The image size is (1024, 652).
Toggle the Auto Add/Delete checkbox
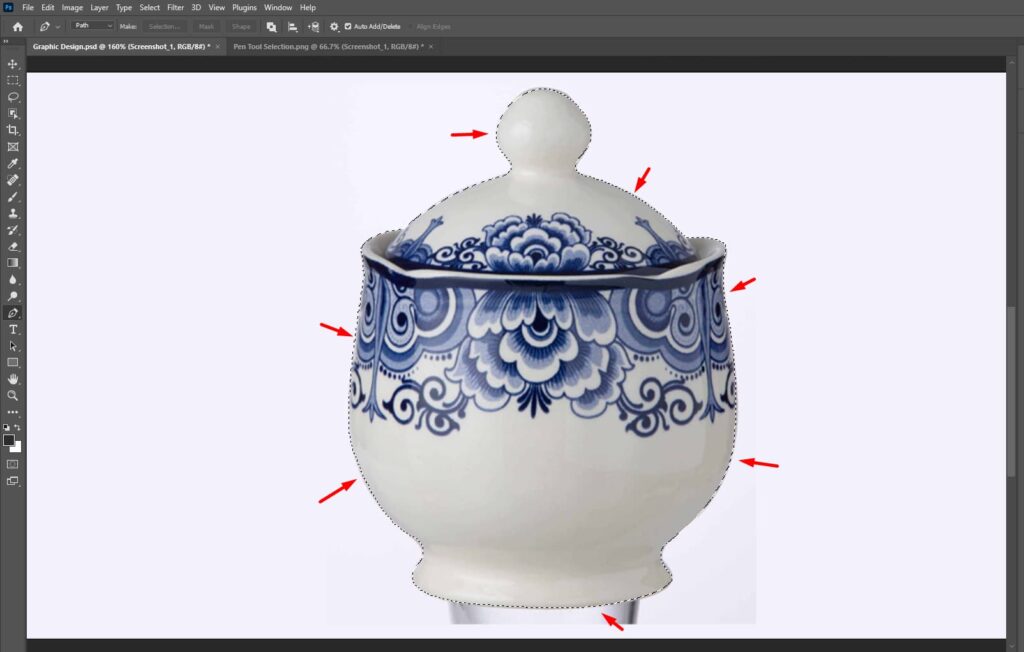[348, 27]
